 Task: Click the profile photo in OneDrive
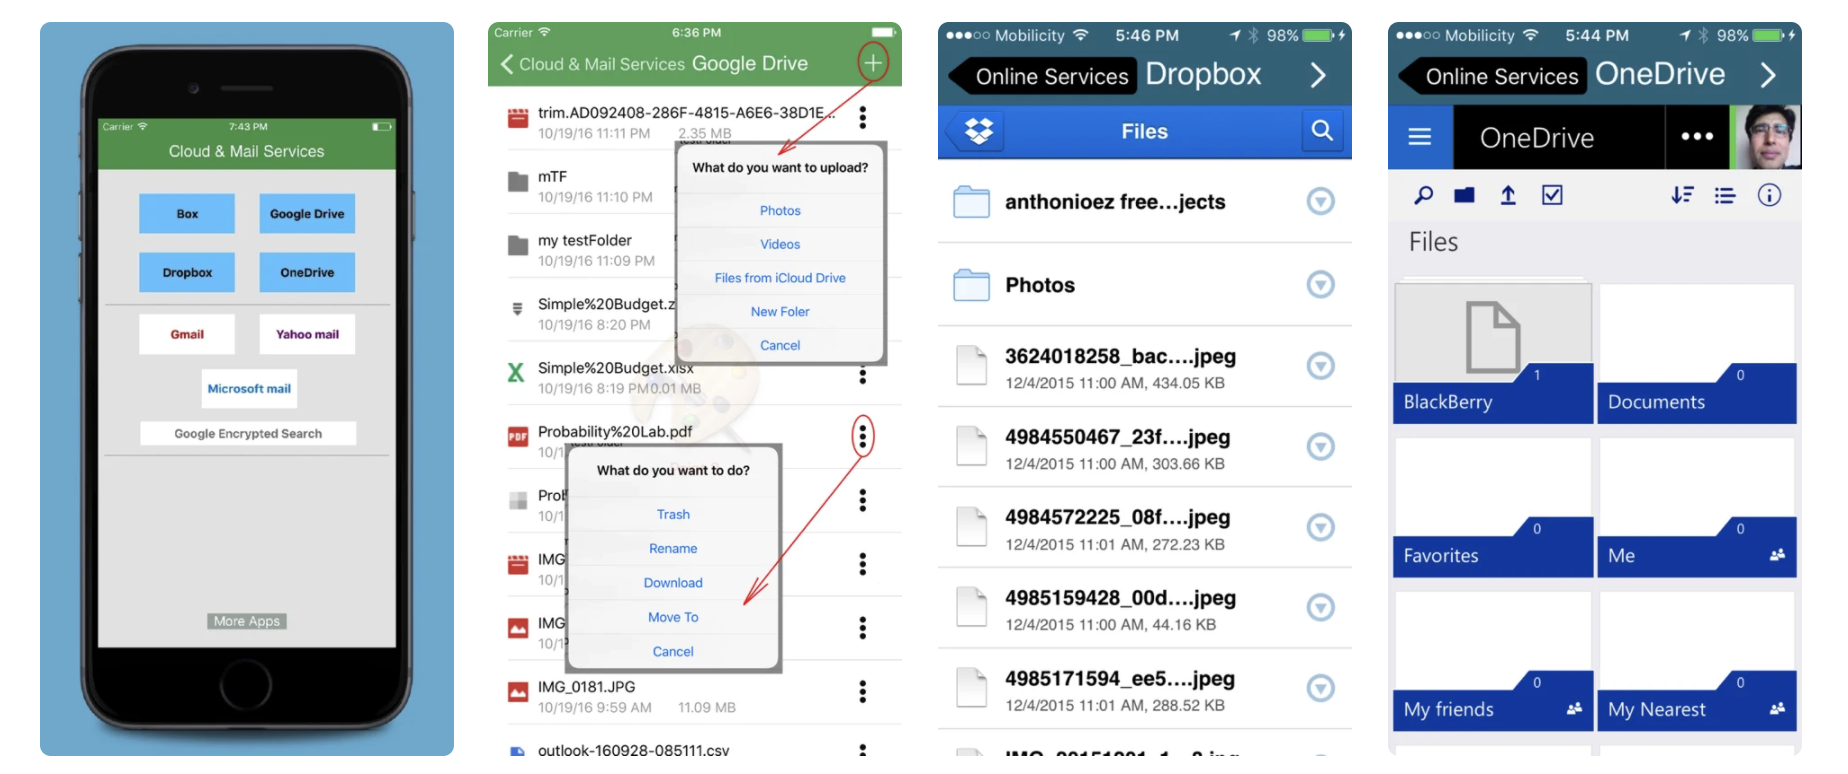[1768, 137]
